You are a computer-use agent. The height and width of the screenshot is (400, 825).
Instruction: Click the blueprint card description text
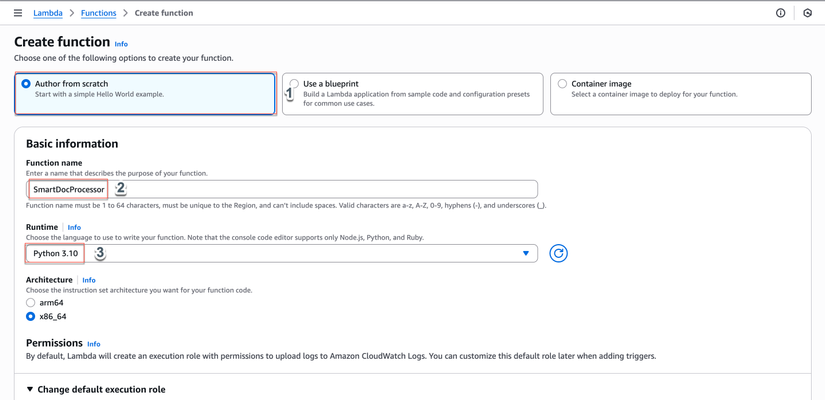pyautogui.click(x=416, y=98)
